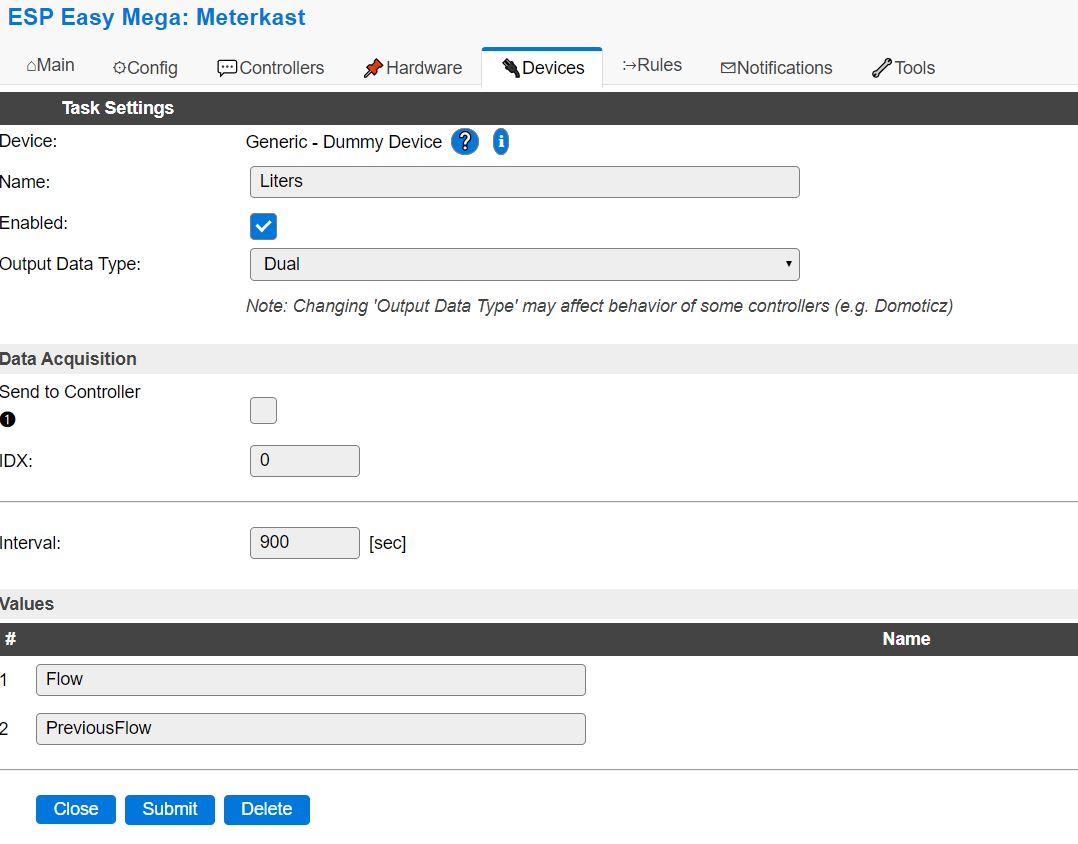Click the ESP Easy Mega: Meterkast title
The image size is (1078, 844).
[156, 17]
